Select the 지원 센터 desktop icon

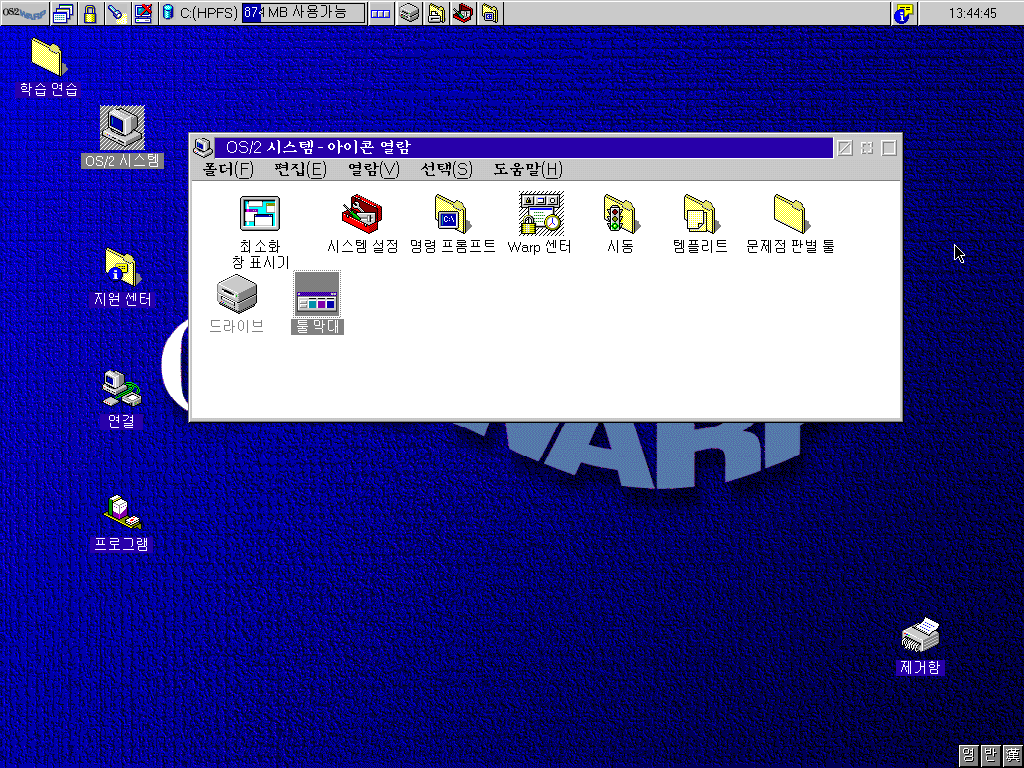(x=122, y=278)
